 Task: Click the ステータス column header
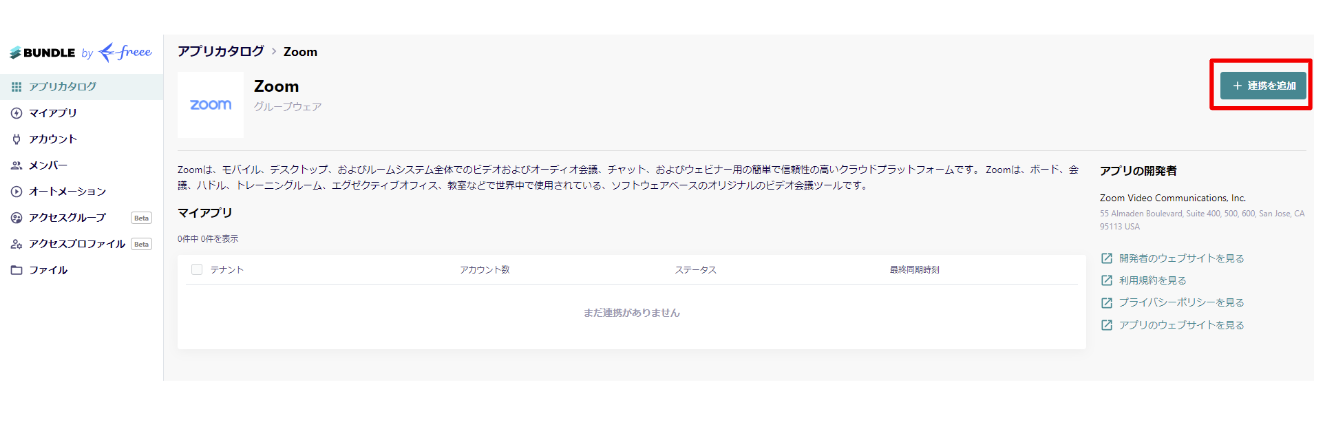click(x=695, y=270)
